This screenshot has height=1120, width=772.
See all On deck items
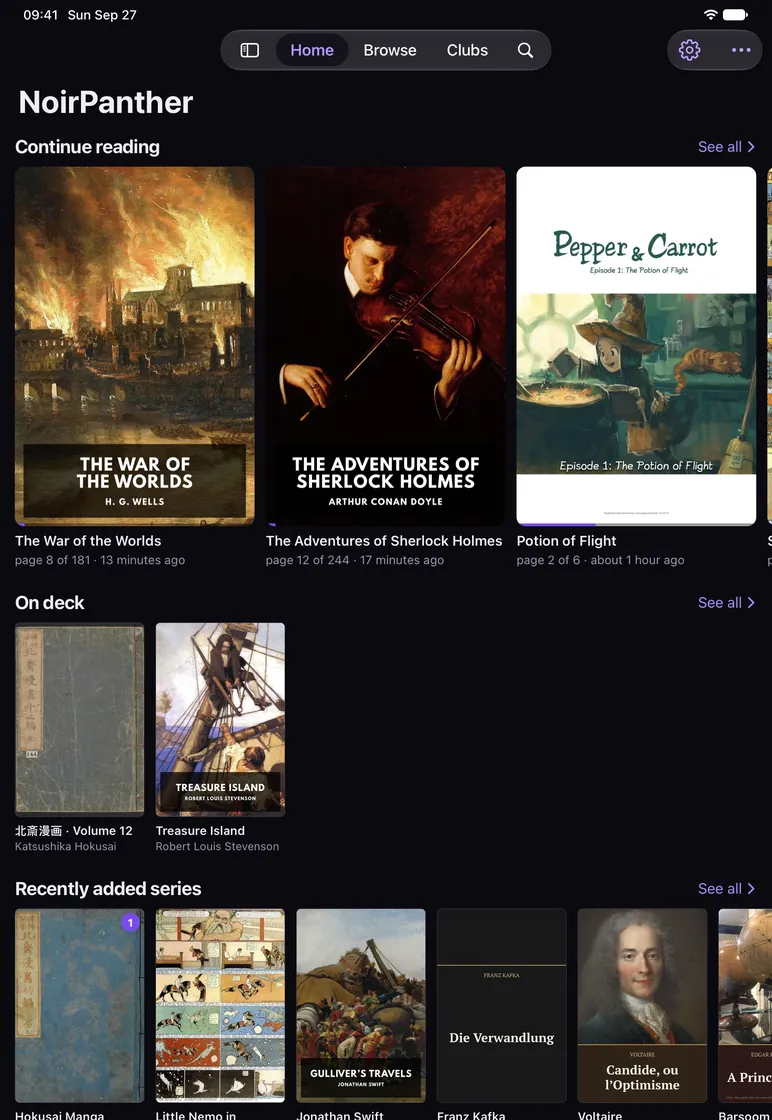[726, 602]
